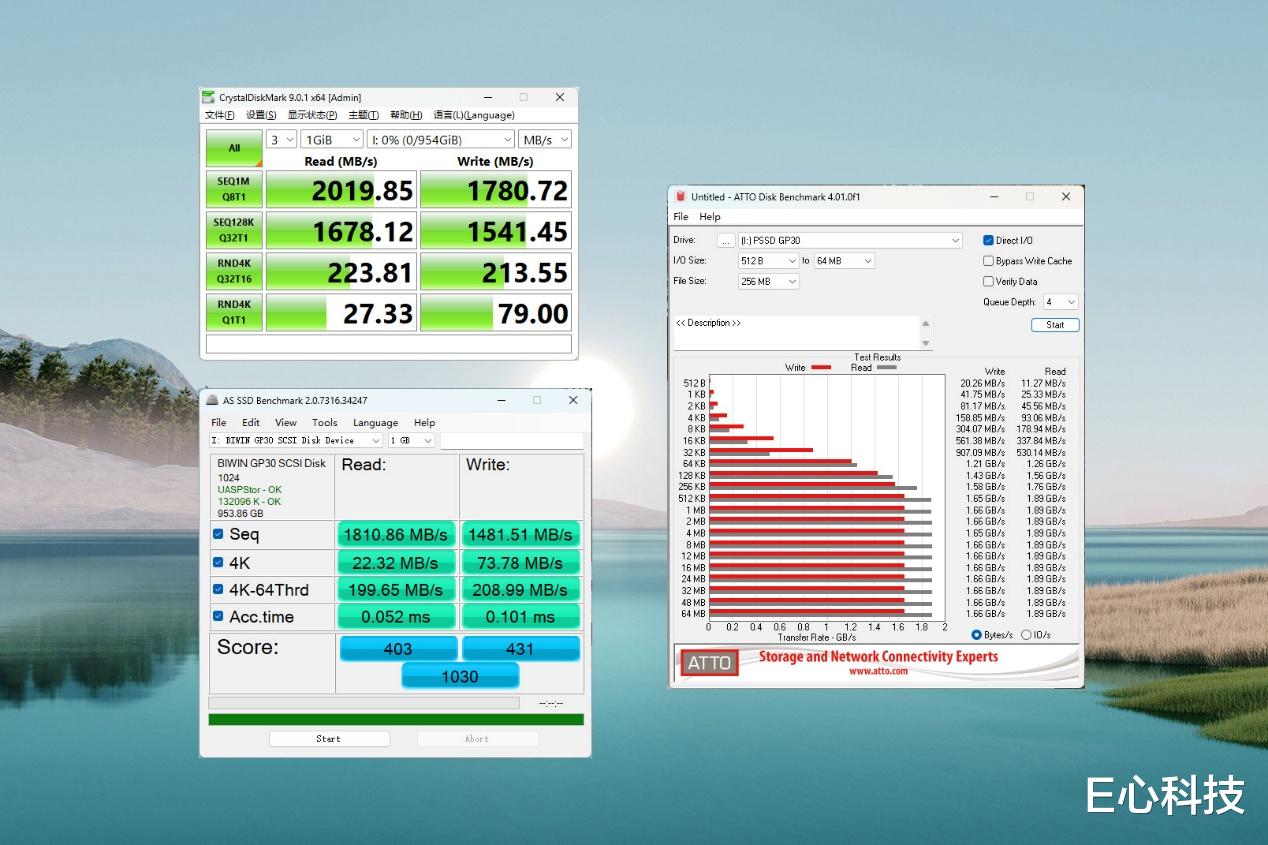The image size is (1268, 845).
Task: Open AS SSD Edit menu
Action: [251, 422]
